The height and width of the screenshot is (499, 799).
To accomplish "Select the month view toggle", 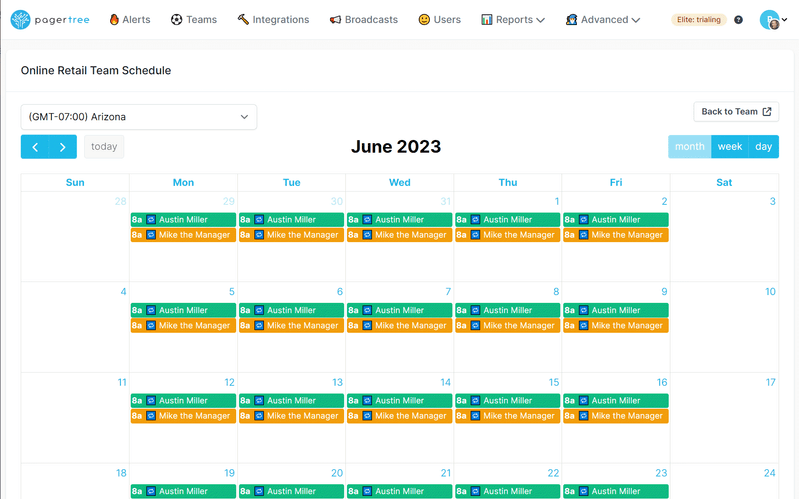I will click(689, 147).
